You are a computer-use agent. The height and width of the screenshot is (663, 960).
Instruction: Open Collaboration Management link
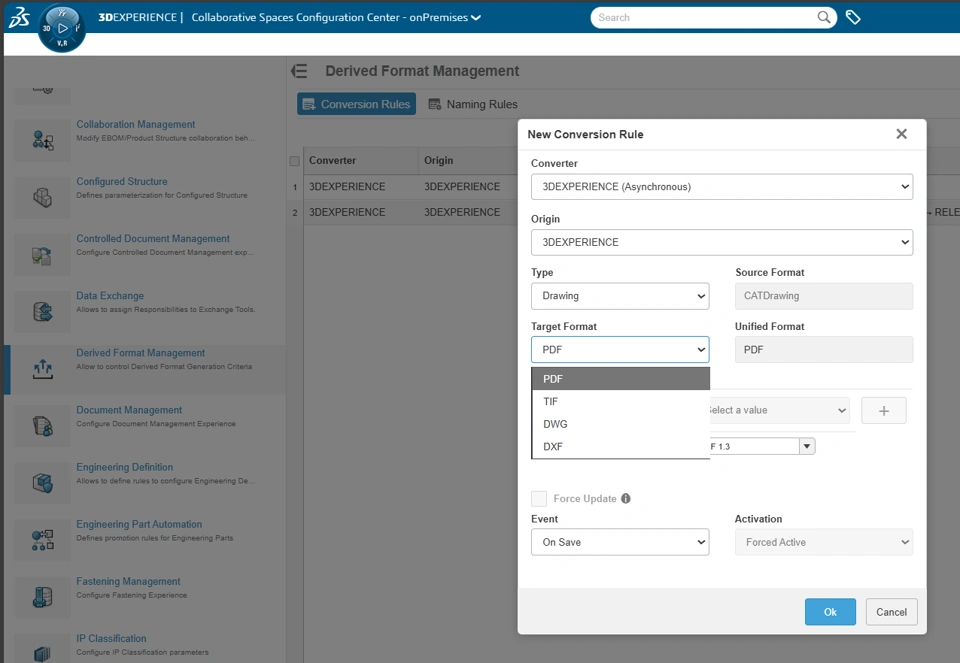(x=135, y=124)
